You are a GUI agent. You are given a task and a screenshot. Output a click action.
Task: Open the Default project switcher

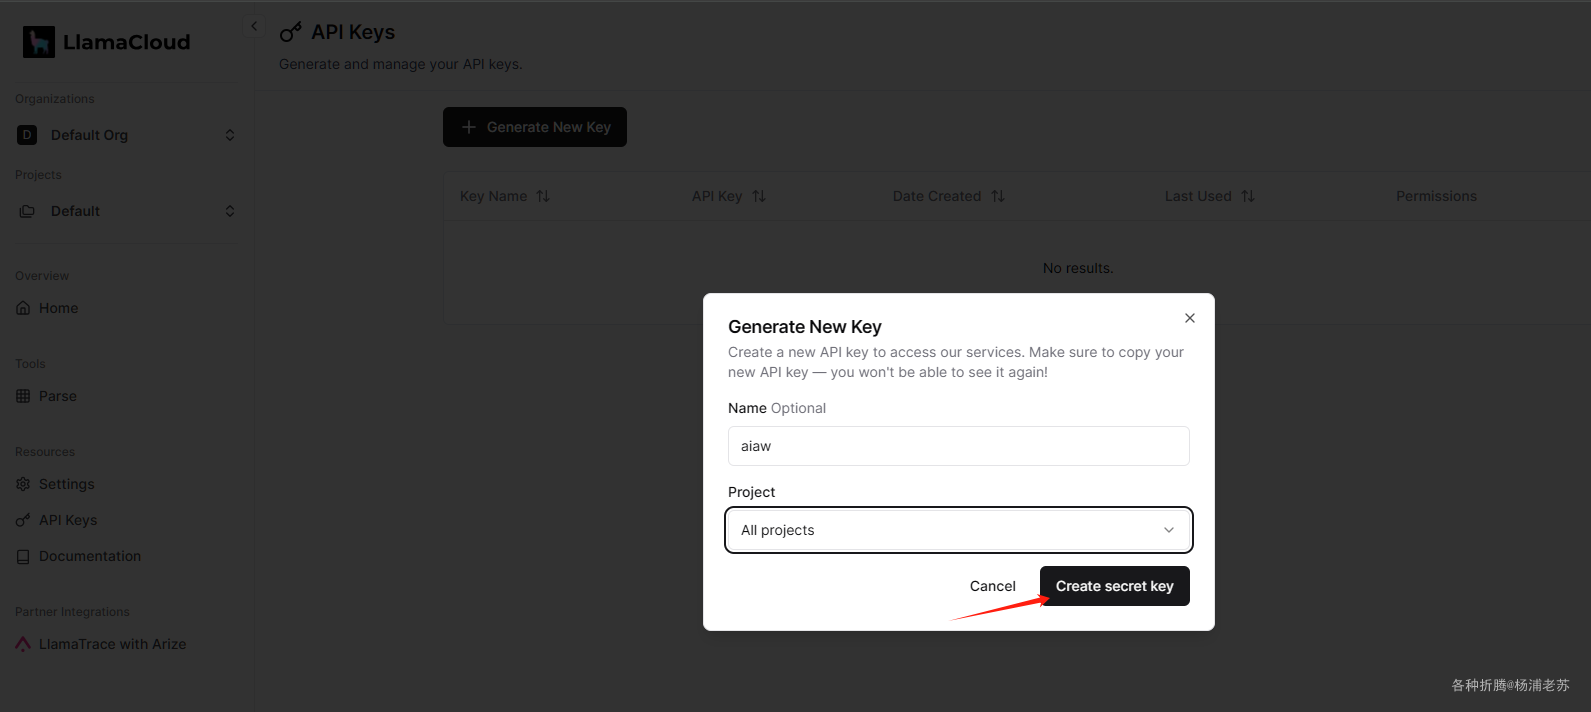[126, 211]
